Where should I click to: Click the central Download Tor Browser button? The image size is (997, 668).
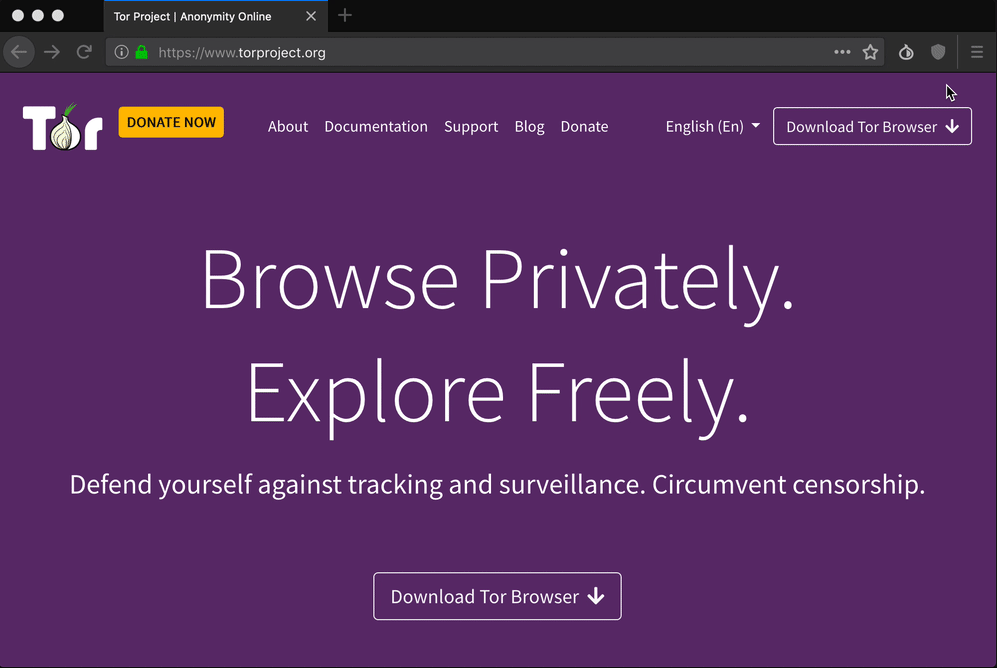497,595
